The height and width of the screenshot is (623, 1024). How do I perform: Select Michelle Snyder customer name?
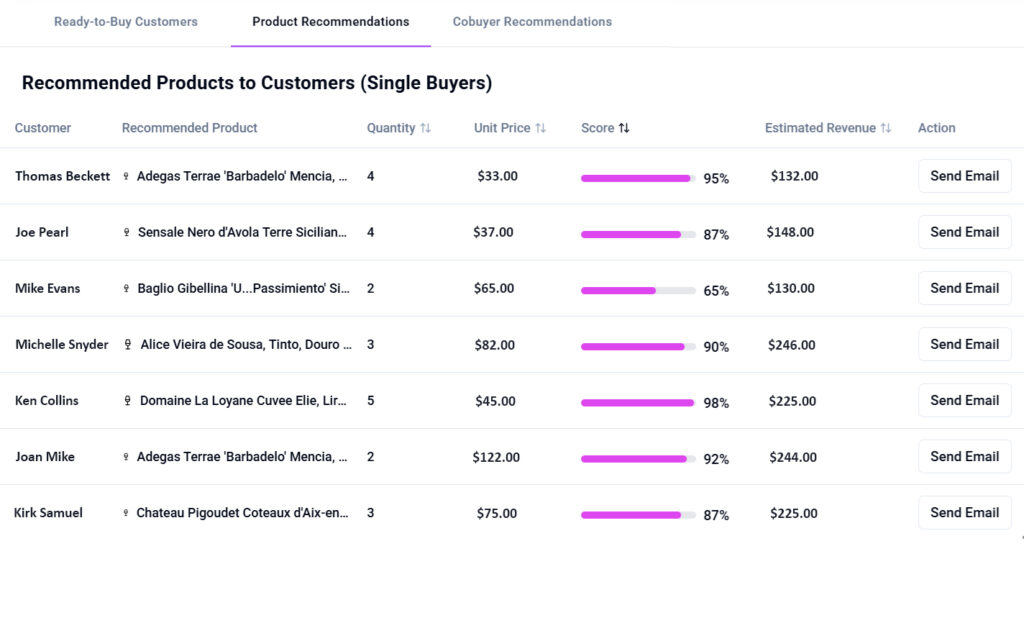pyautogui.click(x=62, y=345)
